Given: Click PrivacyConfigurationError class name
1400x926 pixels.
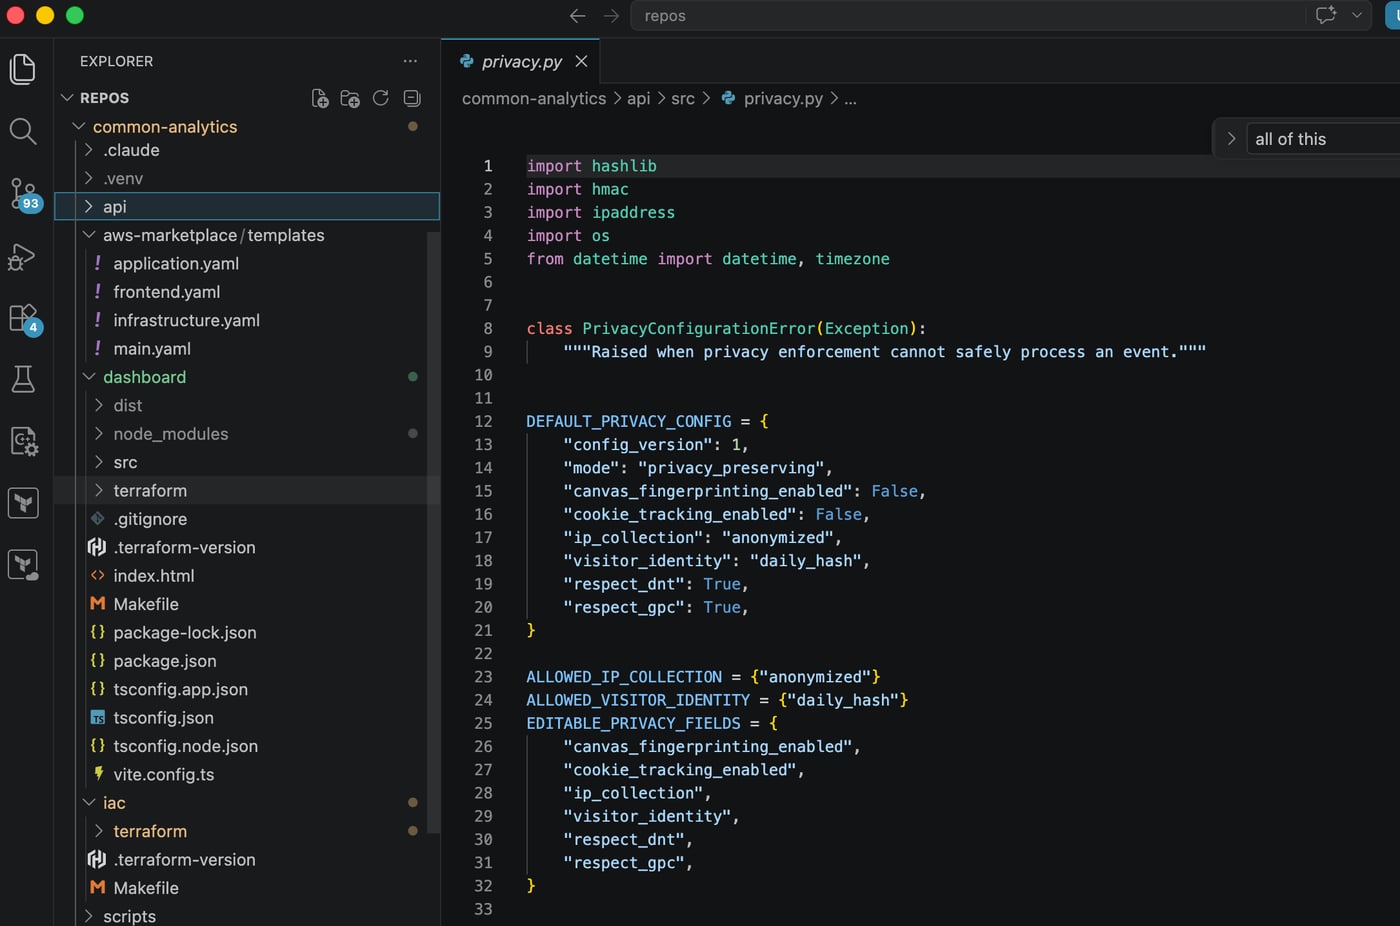Looking at the screenshot, I should point(699,328).
